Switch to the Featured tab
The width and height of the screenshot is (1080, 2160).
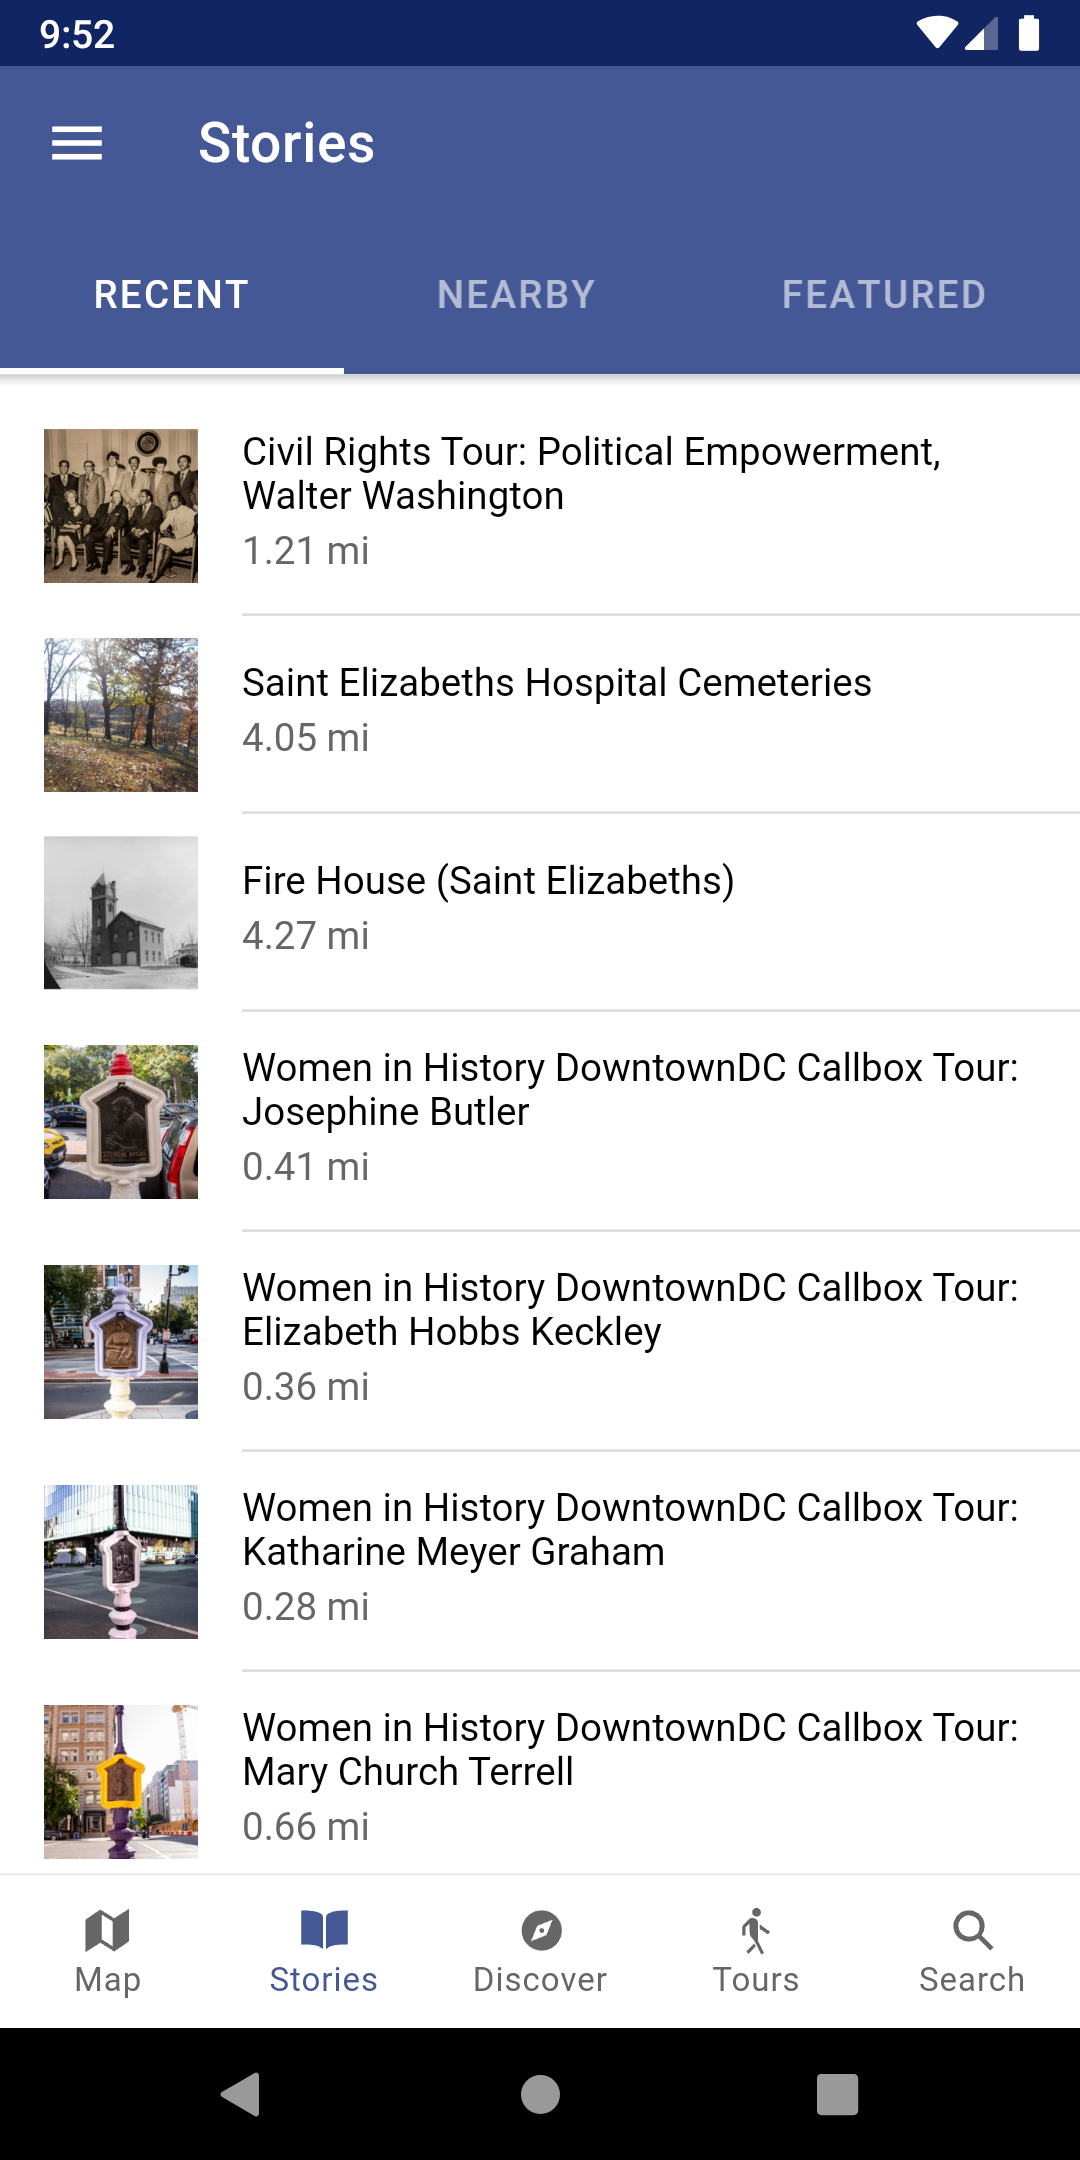(x=884, y=295)
